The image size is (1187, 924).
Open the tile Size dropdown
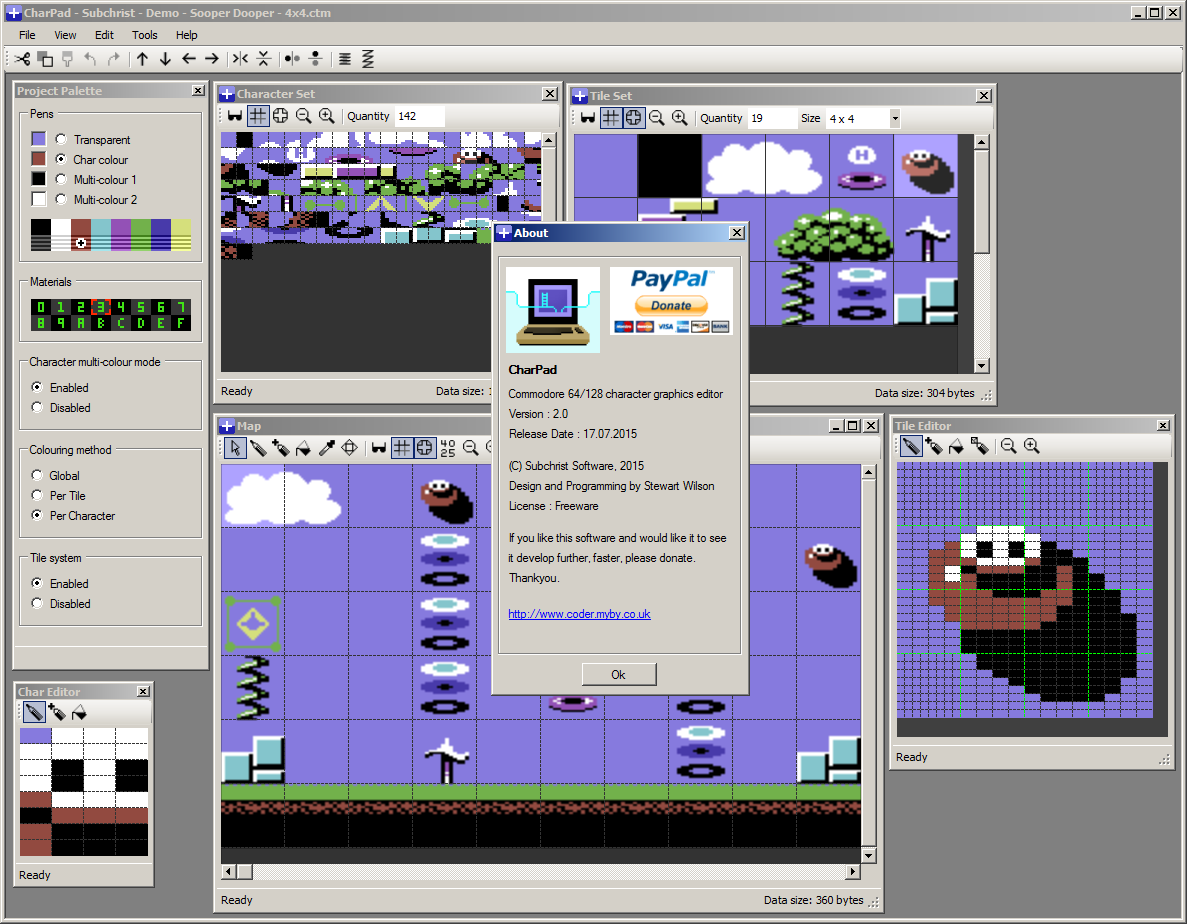895,118
